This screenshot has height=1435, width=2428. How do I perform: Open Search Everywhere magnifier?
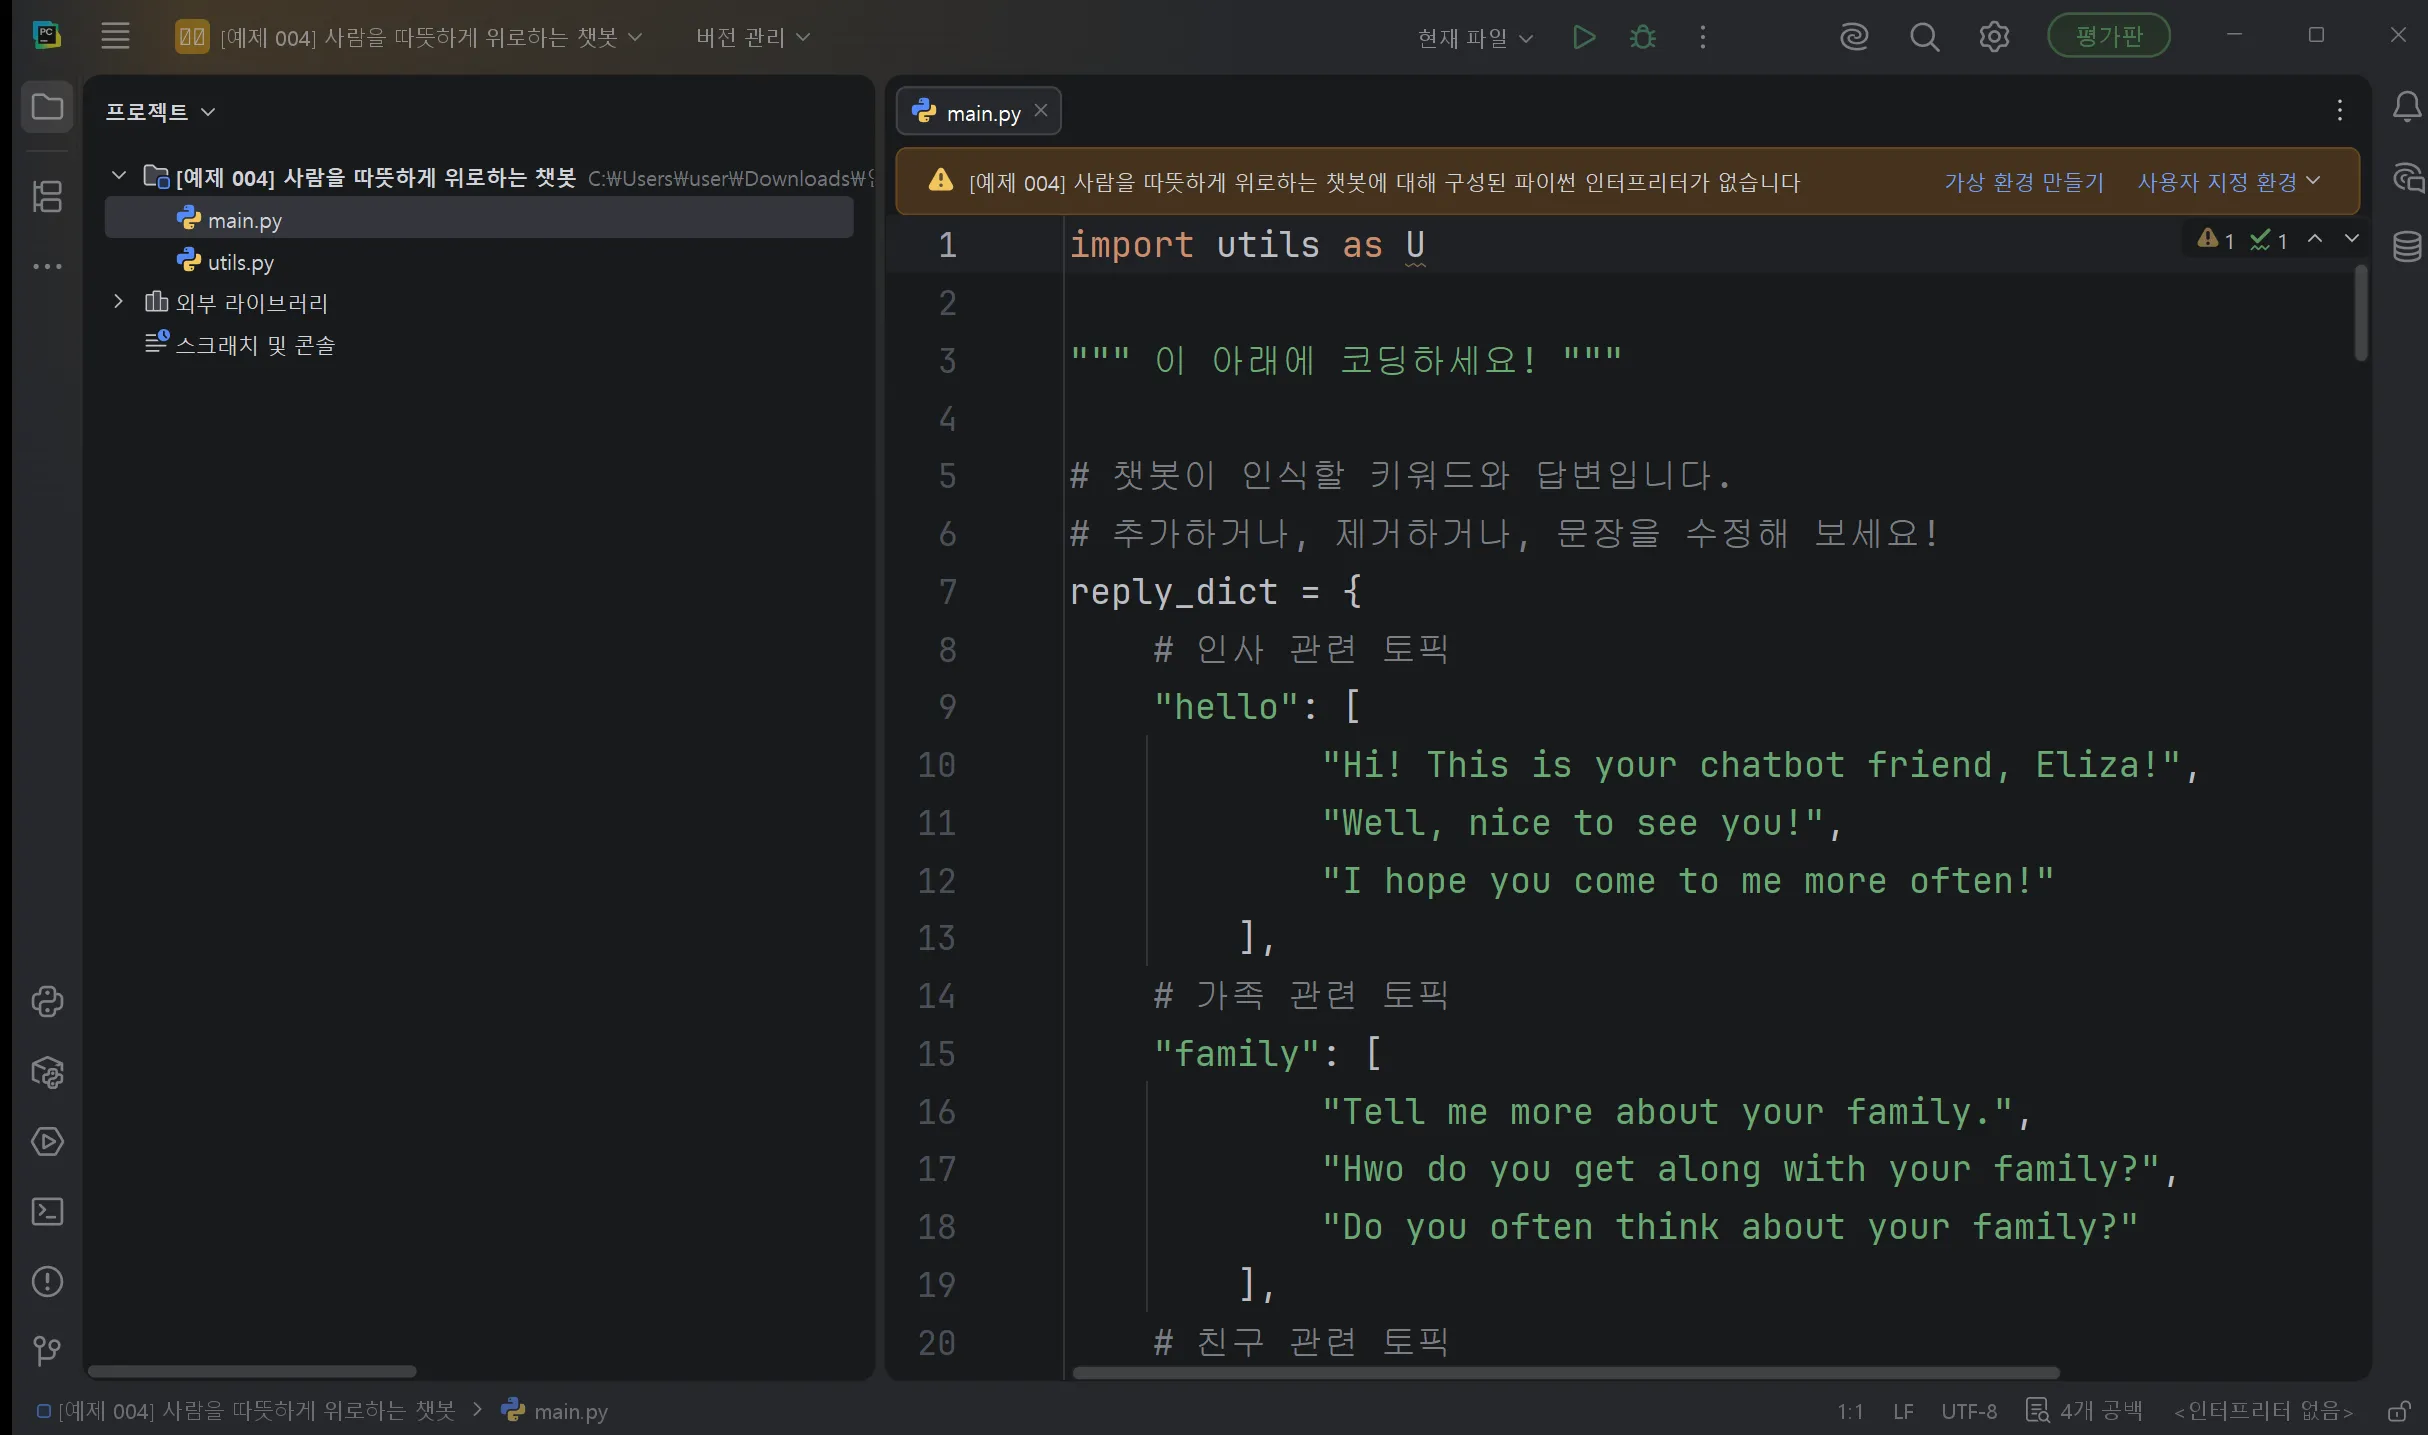pyautogui.click(x=1924, y=38)
